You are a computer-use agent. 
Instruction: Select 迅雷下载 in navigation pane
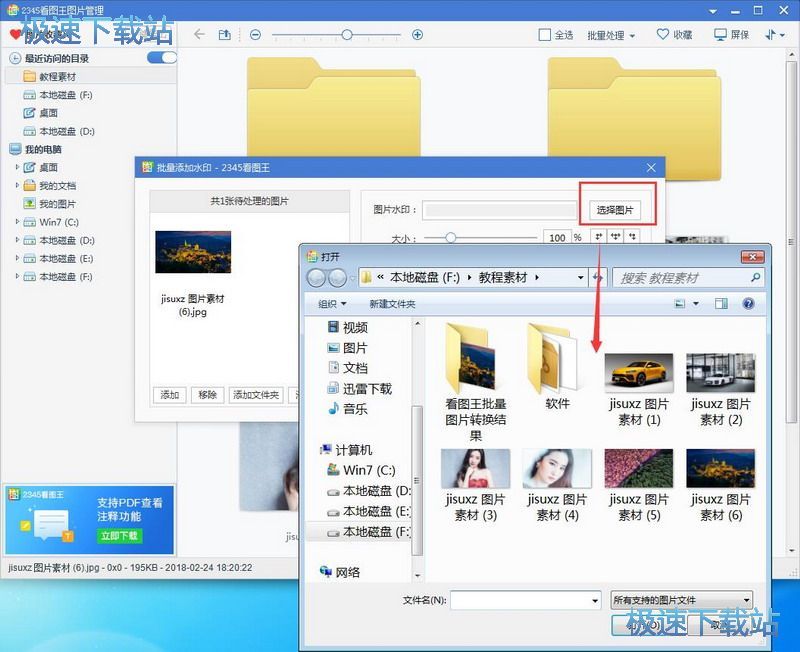[360, 389]
